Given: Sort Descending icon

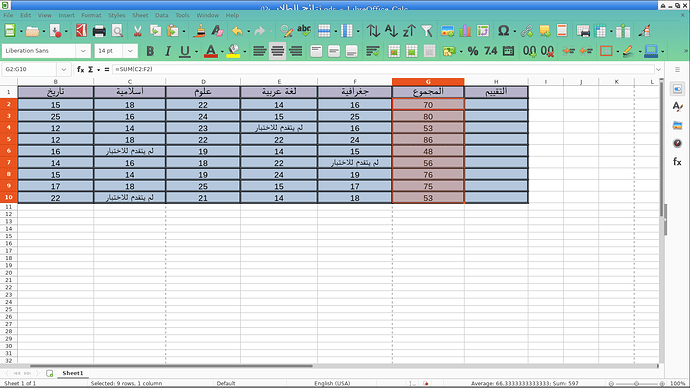Looking at the screenshot, I should pyautogui.click(x=409, y=31).
